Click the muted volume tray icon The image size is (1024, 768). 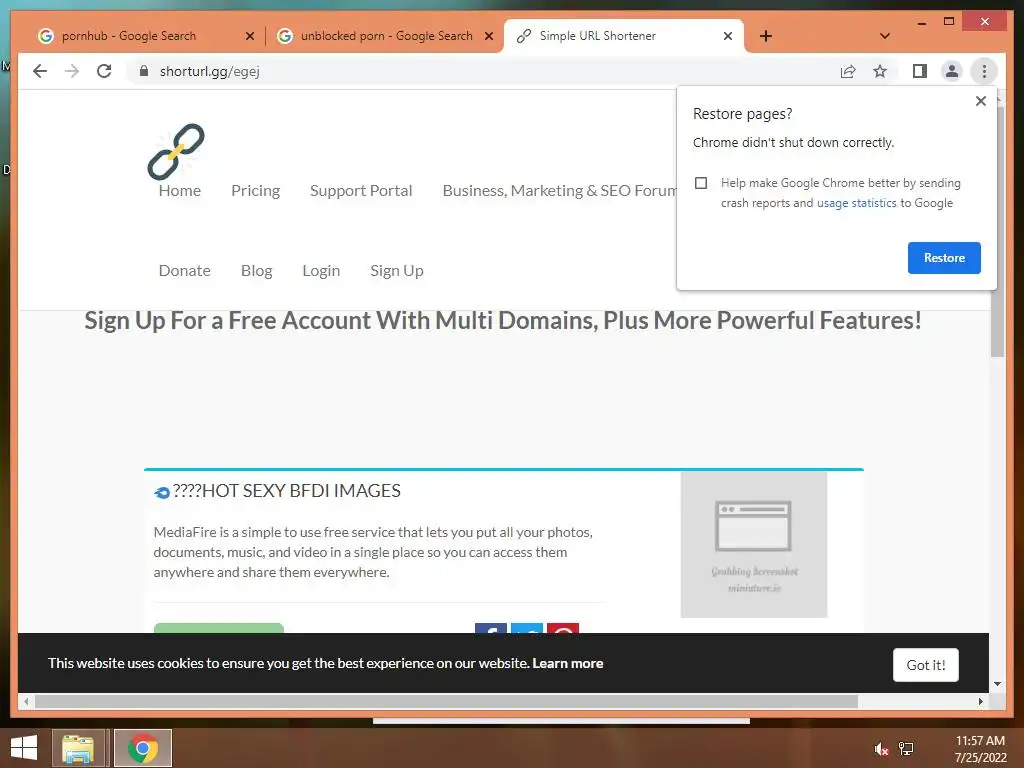click(880, 748)
